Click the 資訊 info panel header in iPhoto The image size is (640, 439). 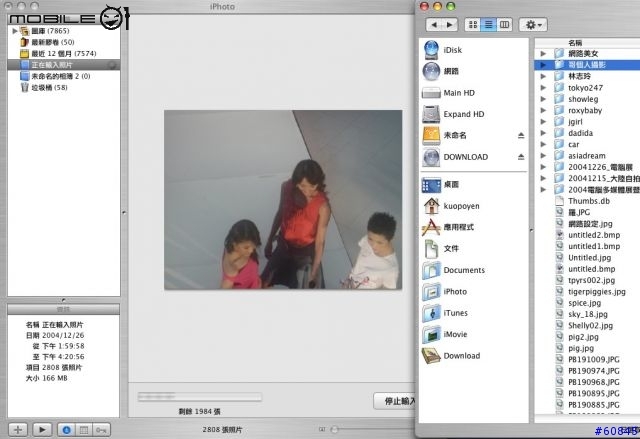point(63,309)
